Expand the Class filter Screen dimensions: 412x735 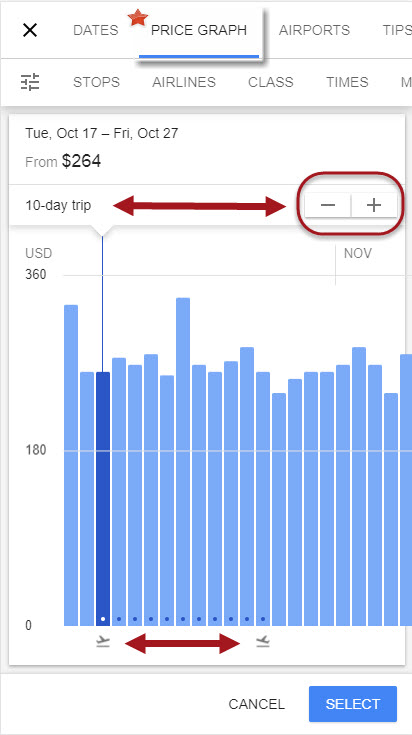[270, 82]
